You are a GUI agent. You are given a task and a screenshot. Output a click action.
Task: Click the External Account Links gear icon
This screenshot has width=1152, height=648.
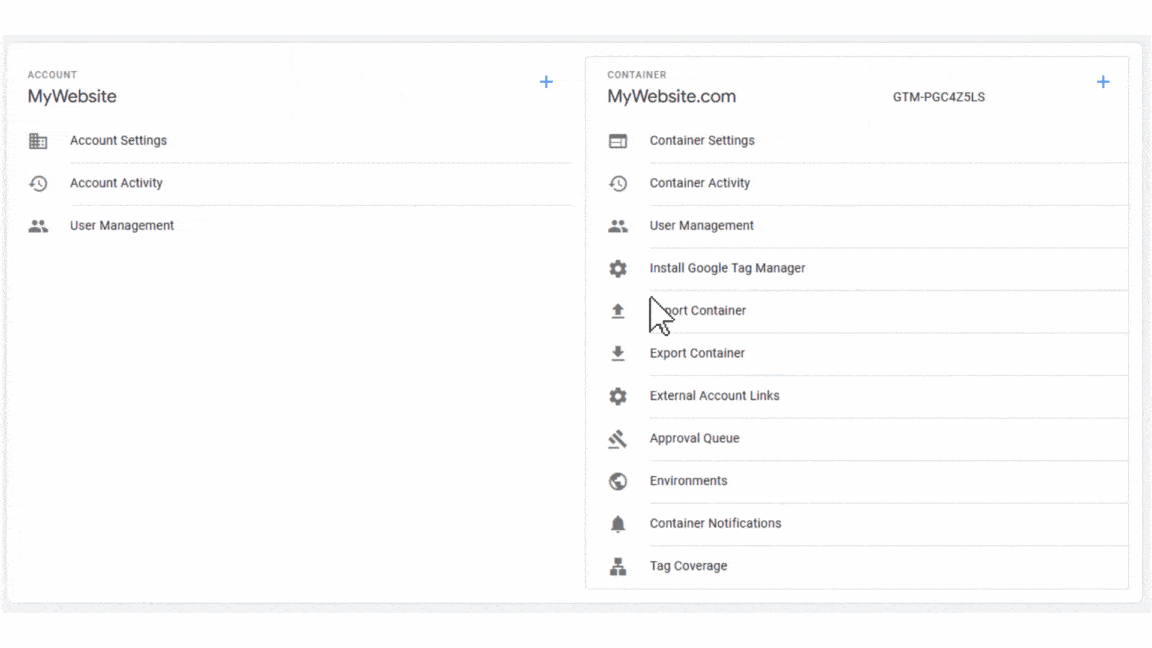point(618,397)
